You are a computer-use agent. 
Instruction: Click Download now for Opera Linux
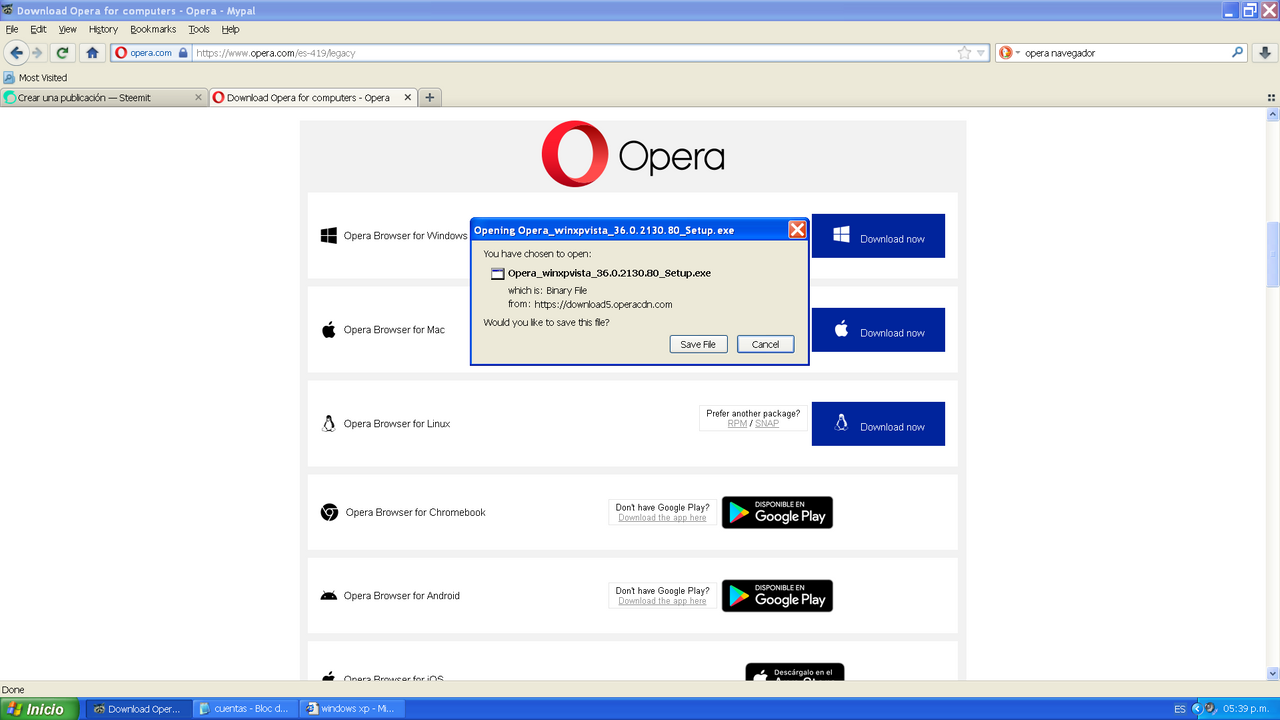878,424
